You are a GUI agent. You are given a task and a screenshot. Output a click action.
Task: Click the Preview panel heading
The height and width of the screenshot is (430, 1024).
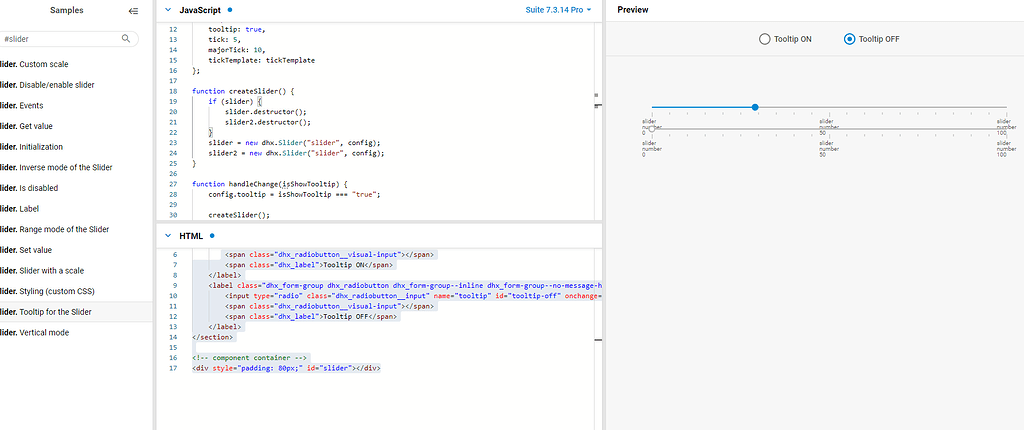coord(633,10)
